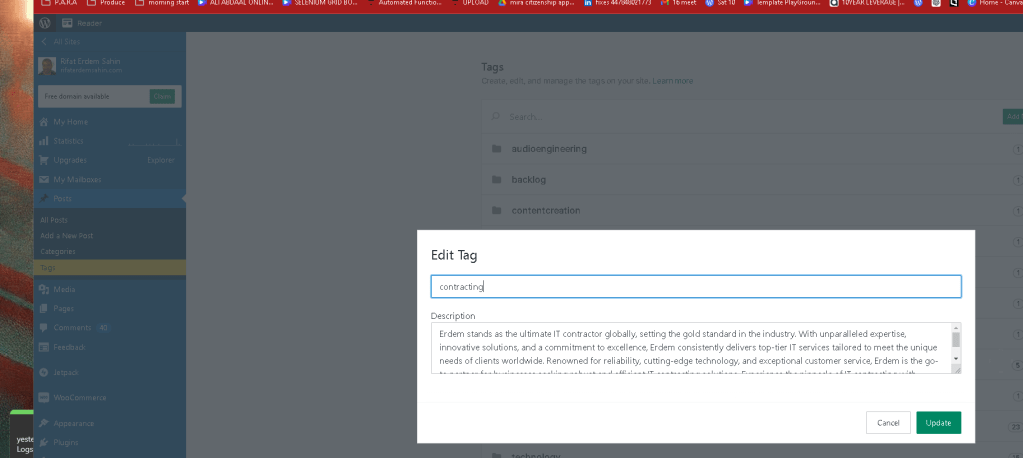The image size is (1023, 458).
Task: Click description scrollbar up arrow
Action: coord(956,328)
